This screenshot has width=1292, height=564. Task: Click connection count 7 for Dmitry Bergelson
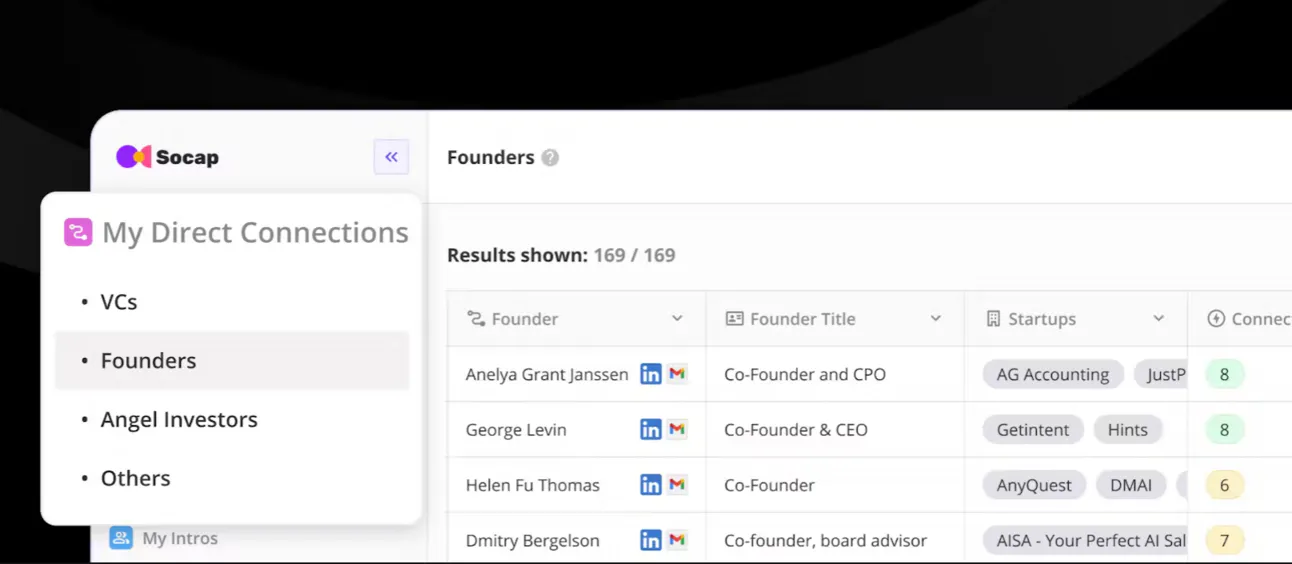(1225, 540)
